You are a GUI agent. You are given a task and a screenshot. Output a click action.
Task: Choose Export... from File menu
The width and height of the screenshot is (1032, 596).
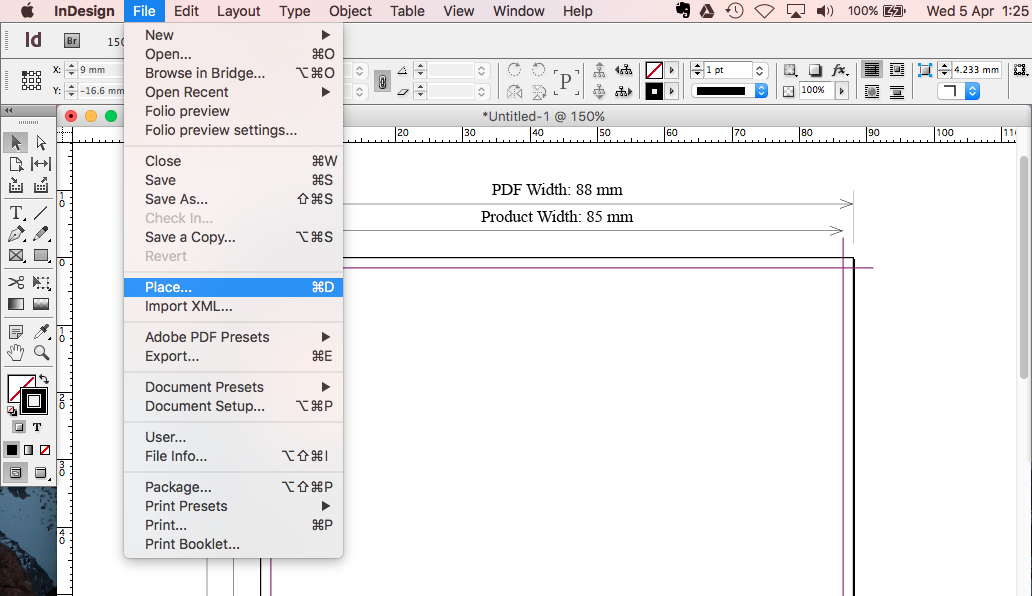[x=234, y=356]
